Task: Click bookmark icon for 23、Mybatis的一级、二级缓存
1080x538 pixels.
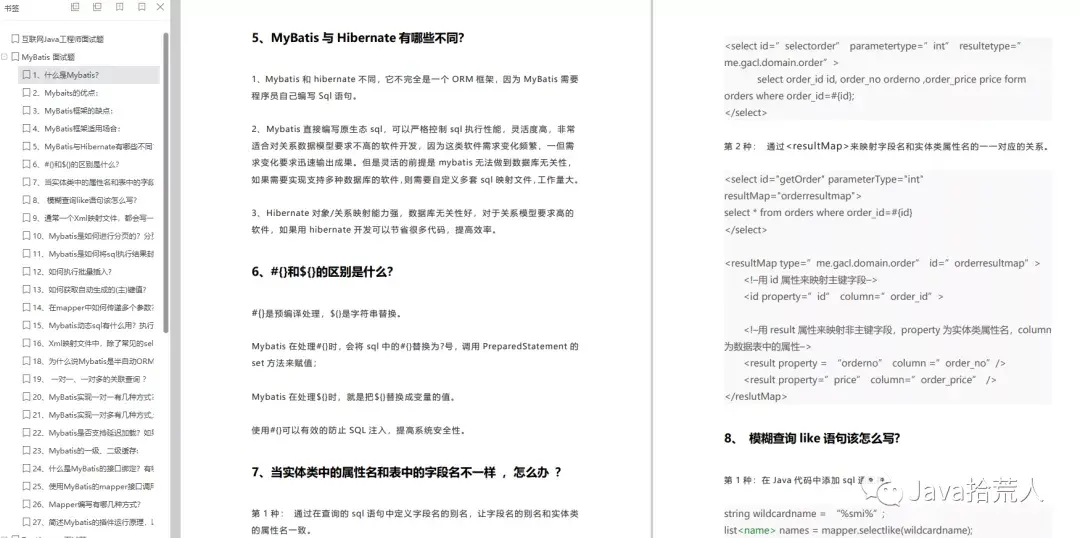Action: click(x=26, y=451)
